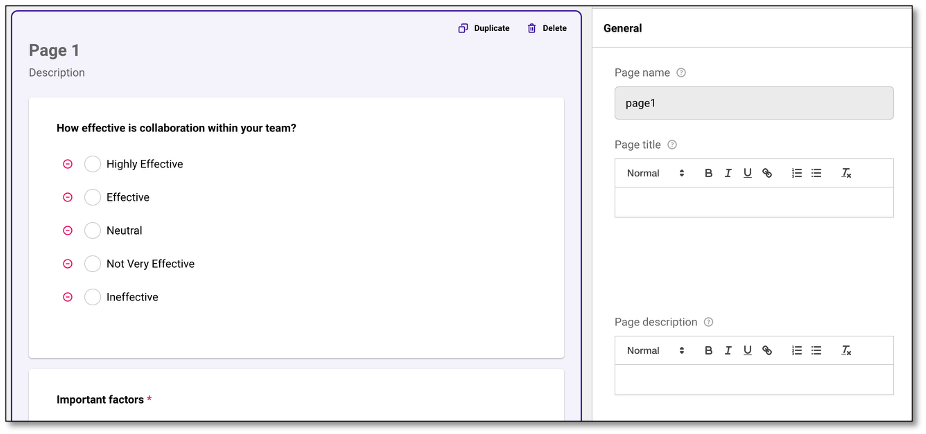The height and width of the screenshot is (434, 926).
Task: Select the Ineffective radio button
Action: tap(92, 297)
